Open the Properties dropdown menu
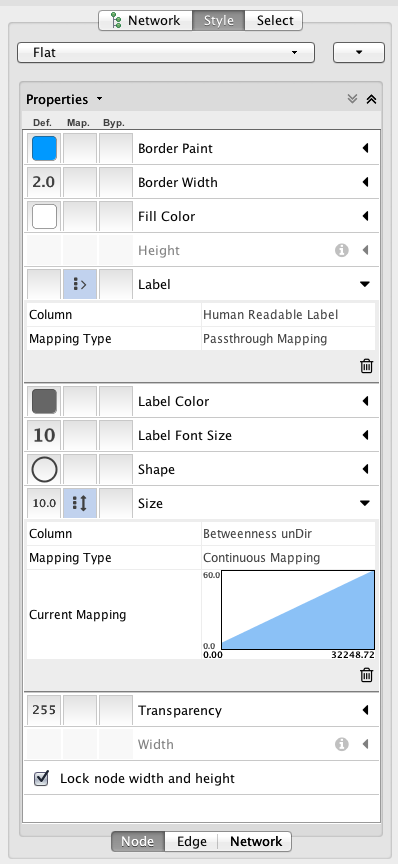398x864 pixels. point(64,100)
